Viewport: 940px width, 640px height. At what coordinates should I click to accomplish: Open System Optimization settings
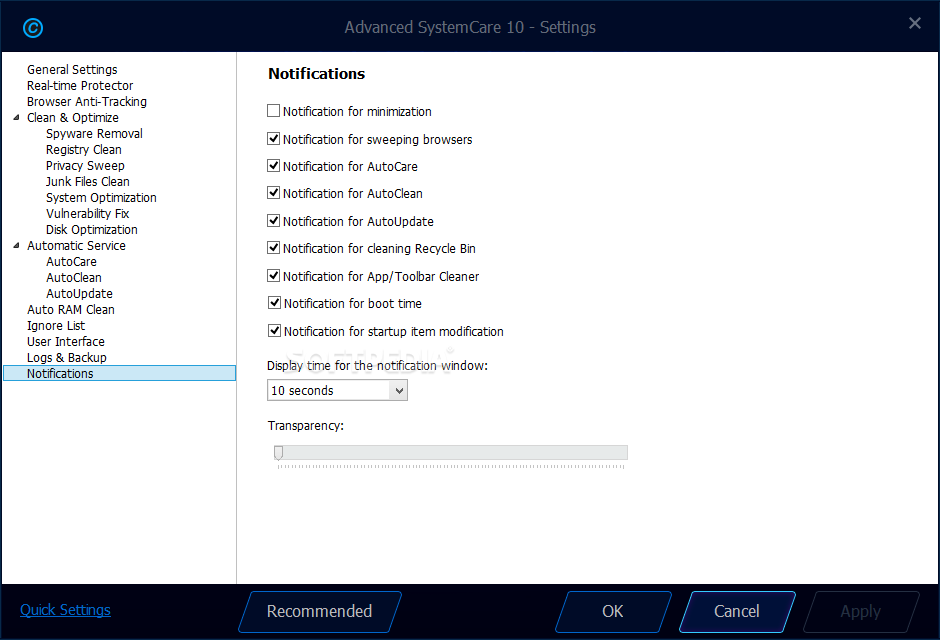click(101, 197)
